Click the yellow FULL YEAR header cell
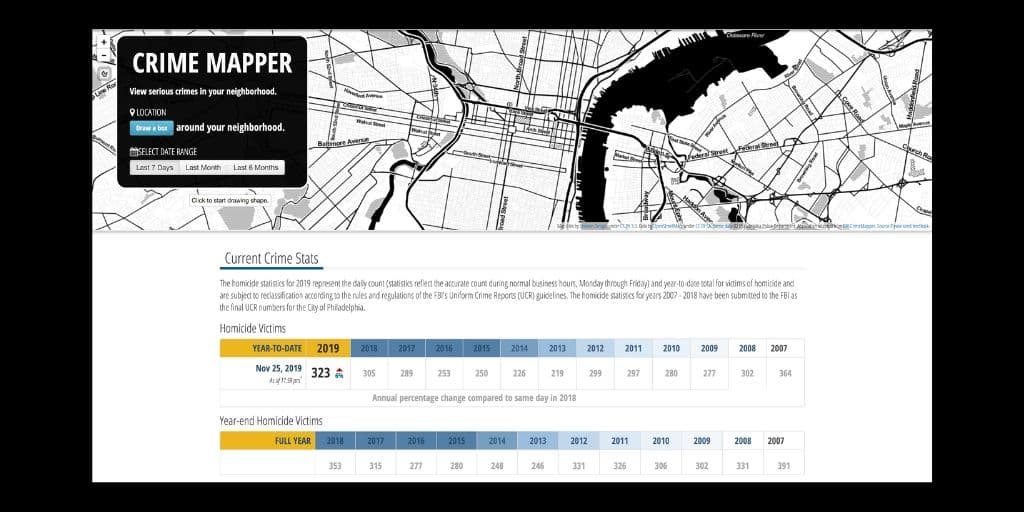 pyautogui.click(x=268, y=441)
